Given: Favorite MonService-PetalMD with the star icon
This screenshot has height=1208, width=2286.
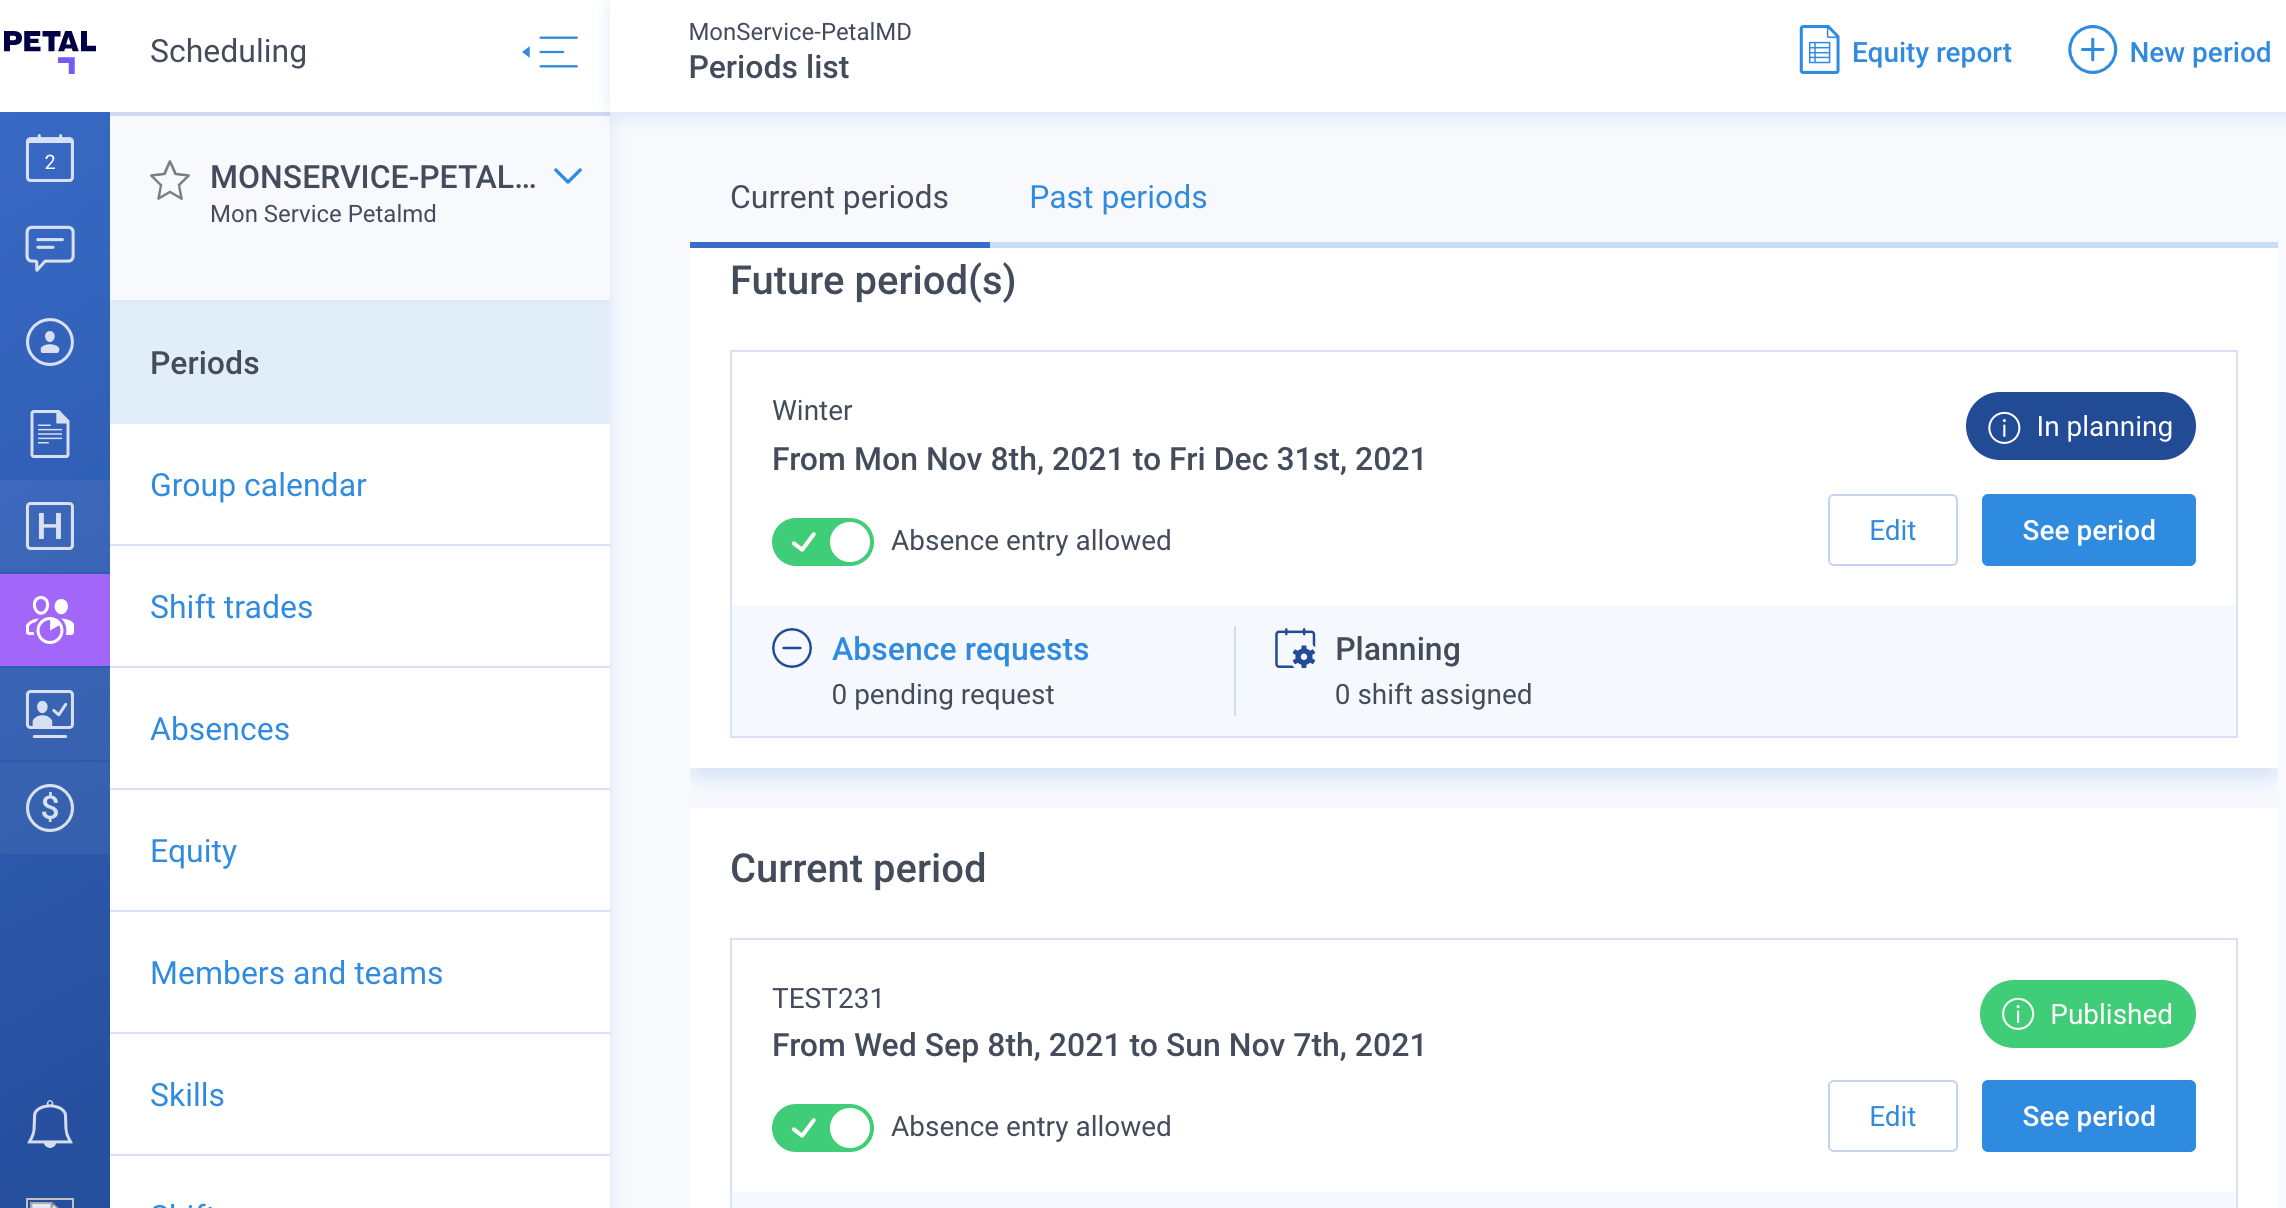Looking at the screenshot, I should click(170, 181).
